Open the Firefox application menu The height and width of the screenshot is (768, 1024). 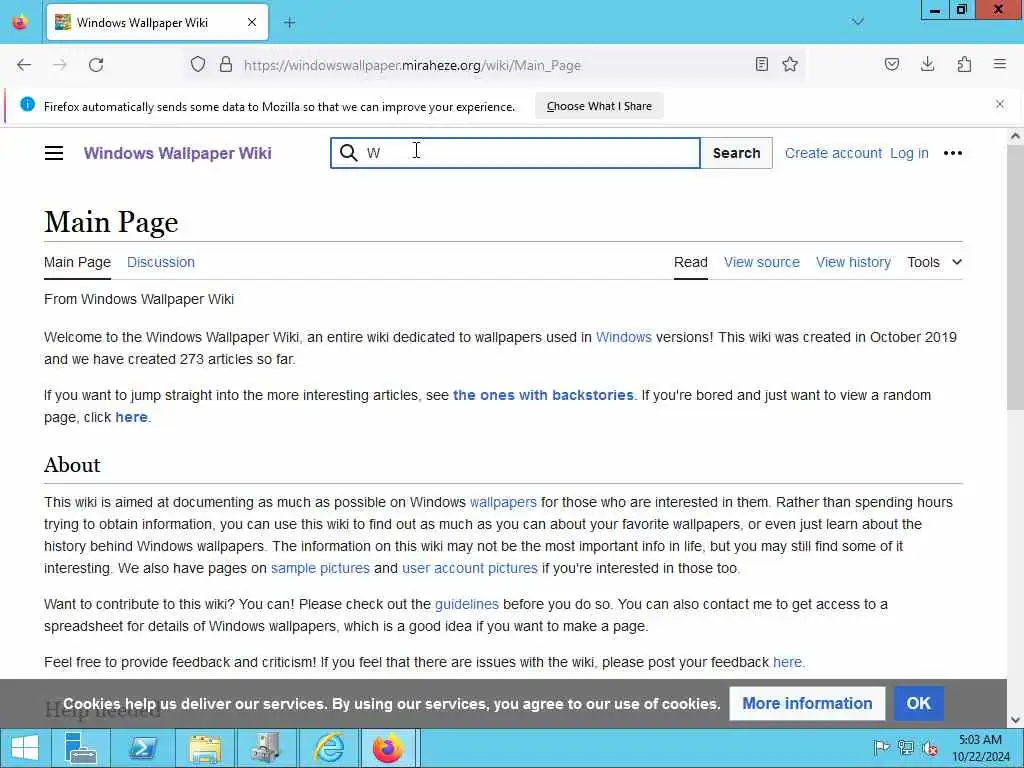[1000, 64]
